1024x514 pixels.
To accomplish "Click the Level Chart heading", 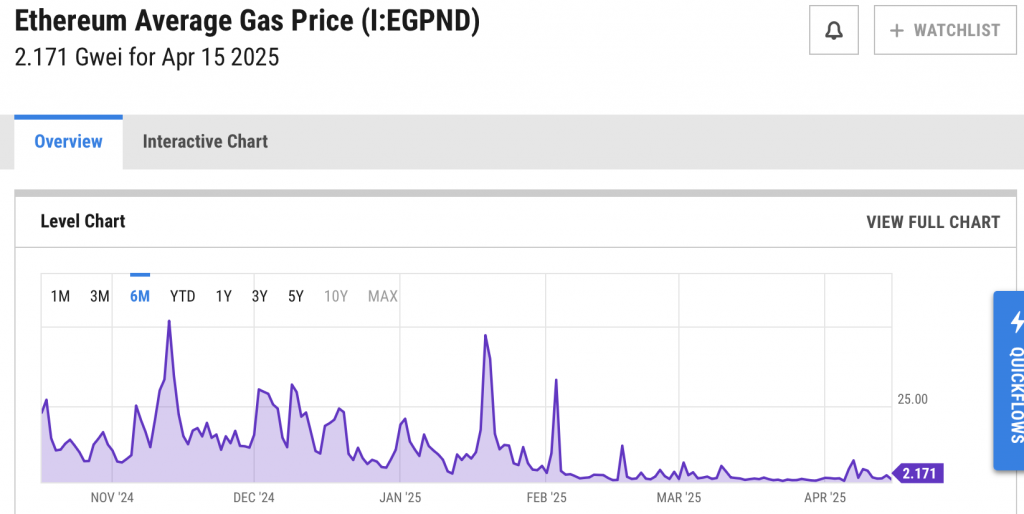I will click(x=83, y=221).
